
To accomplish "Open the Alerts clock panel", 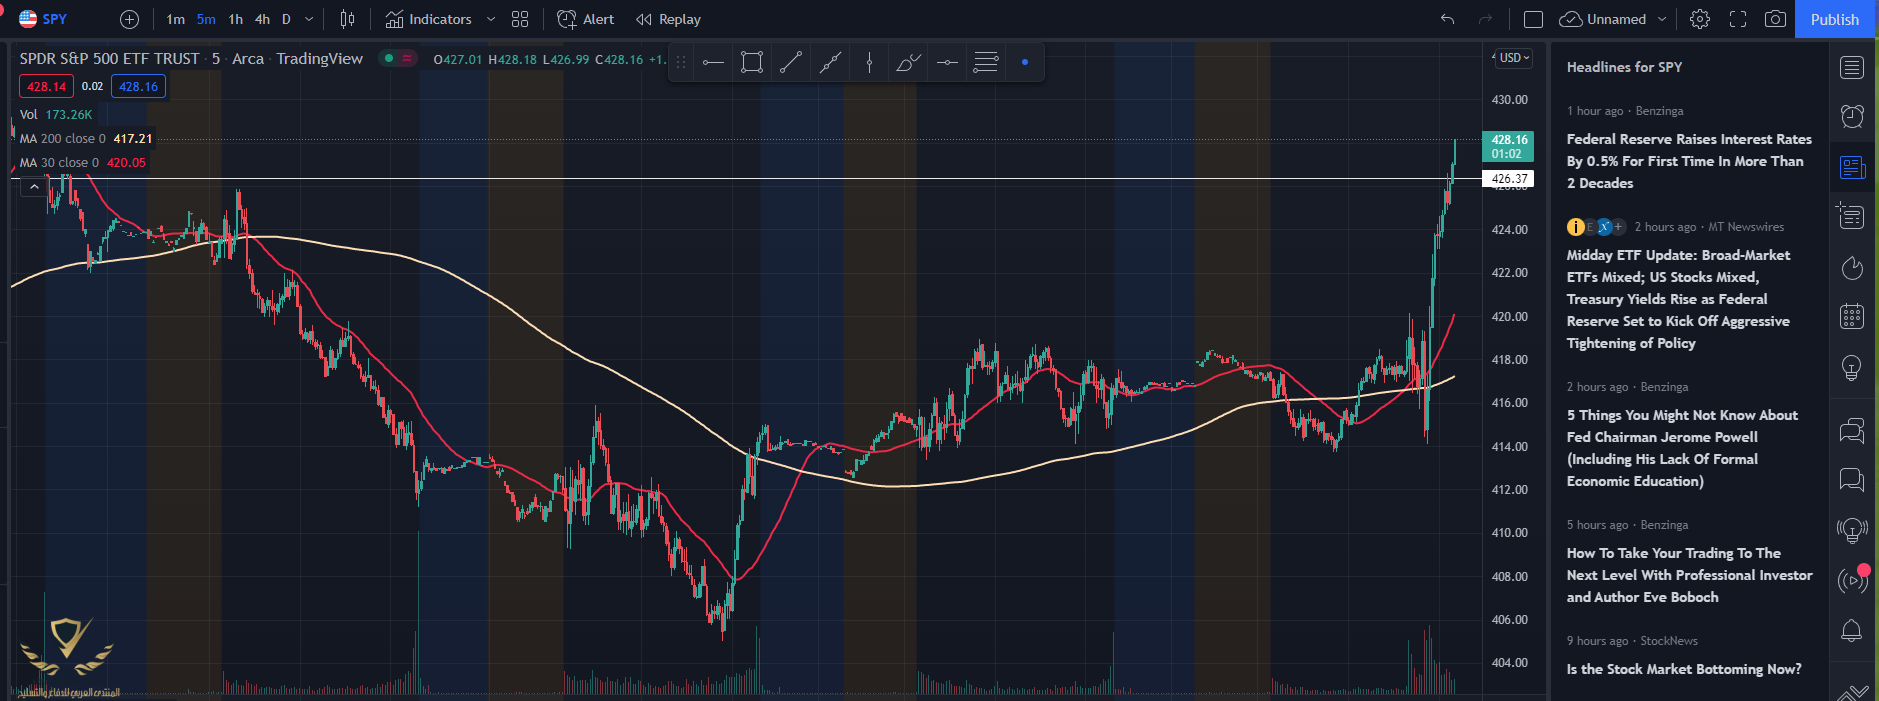I will pos(1852,116).
